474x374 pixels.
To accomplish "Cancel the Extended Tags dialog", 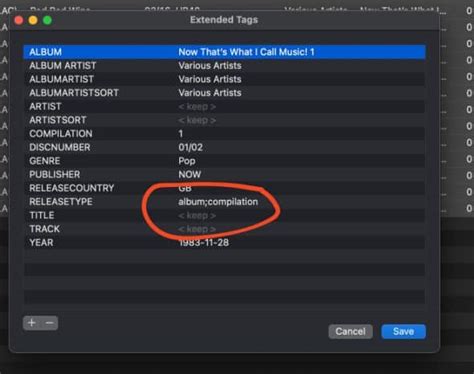I will tap(350, 331).
